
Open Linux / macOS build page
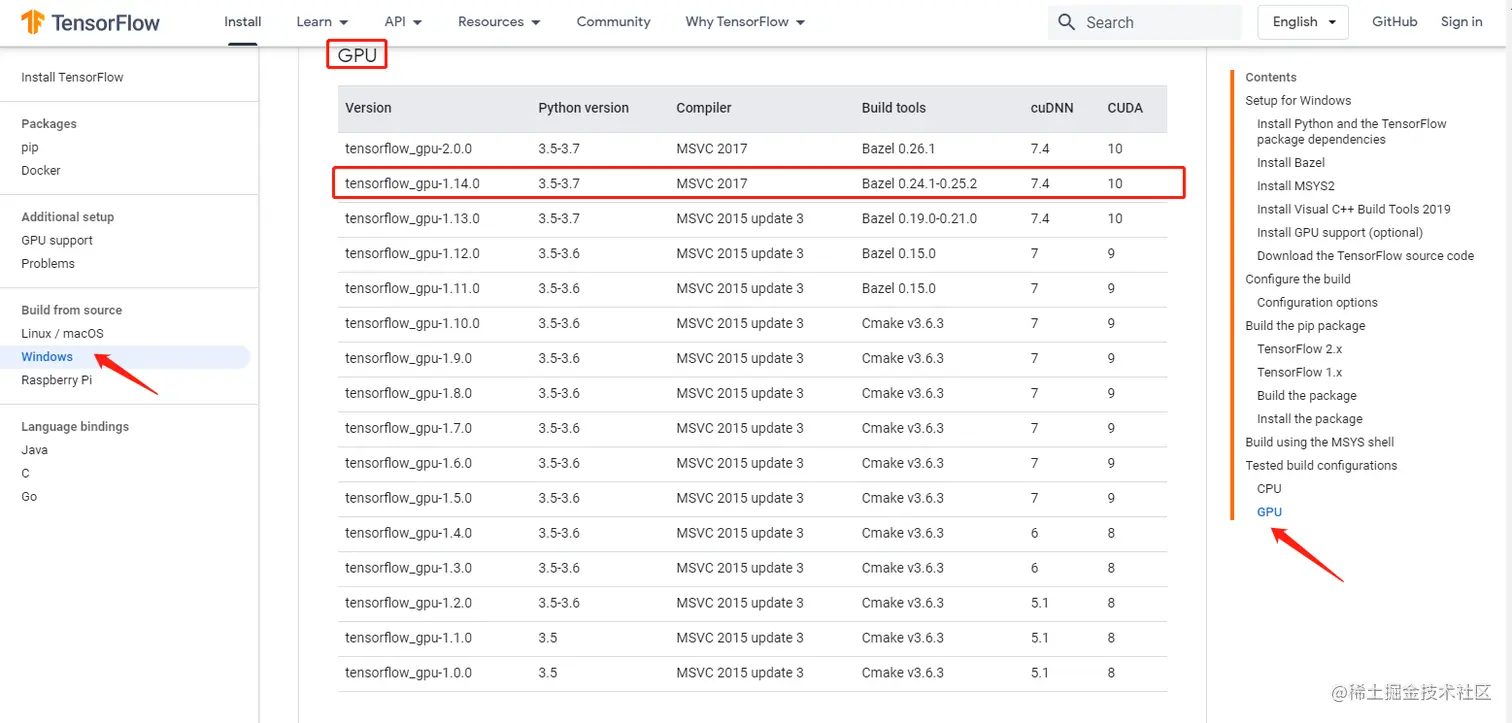[x=62, y=333]
